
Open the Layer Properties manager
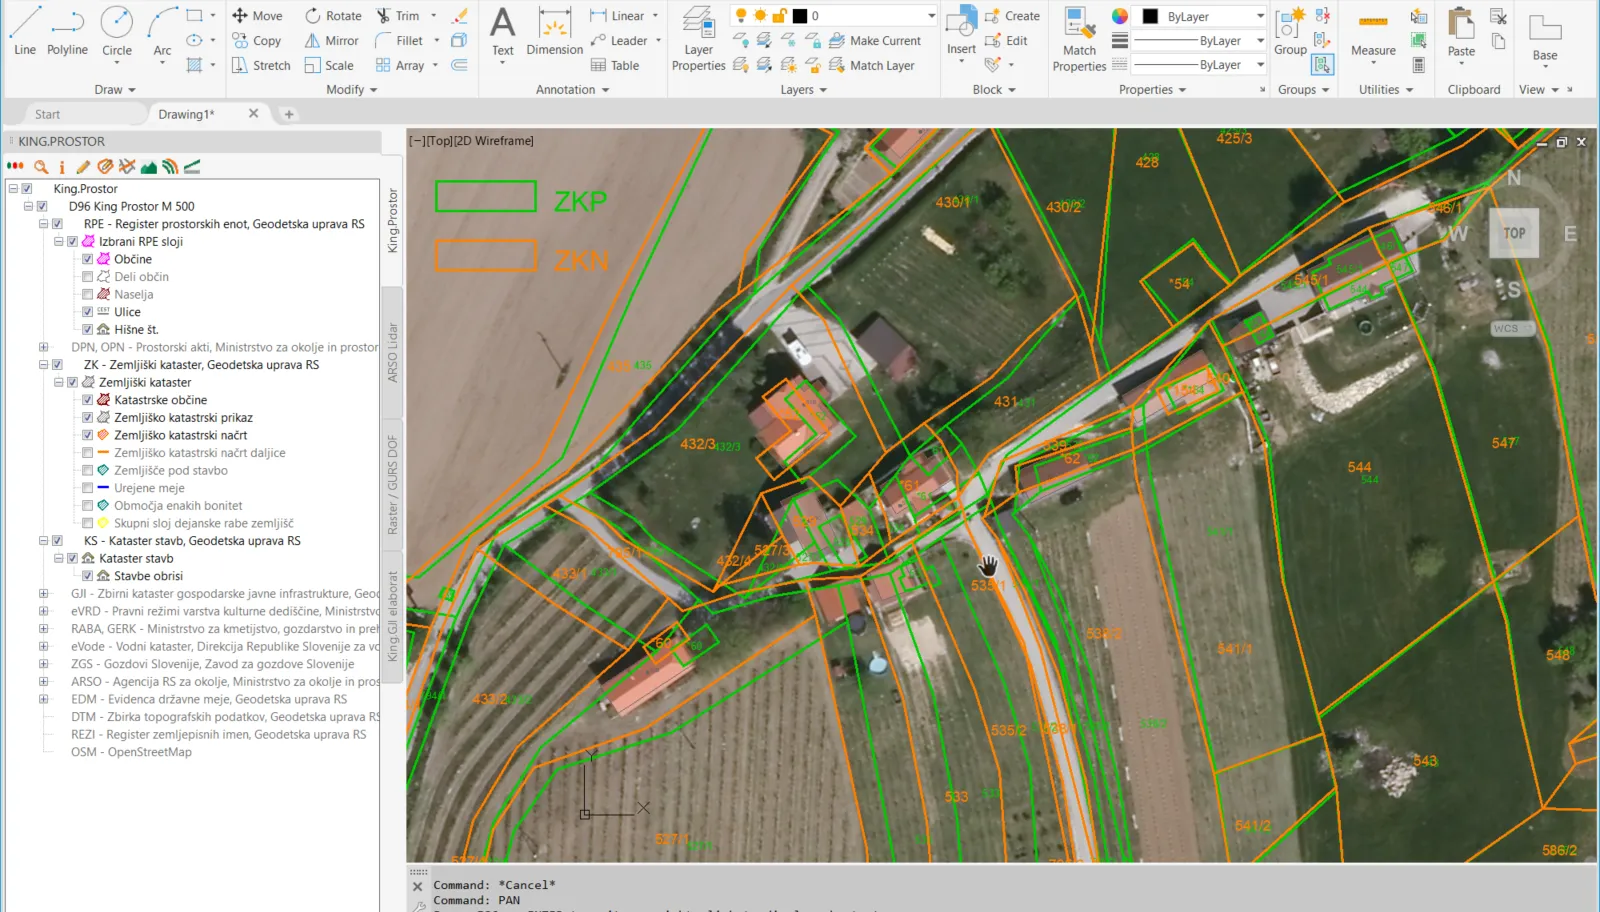[698, 40]
